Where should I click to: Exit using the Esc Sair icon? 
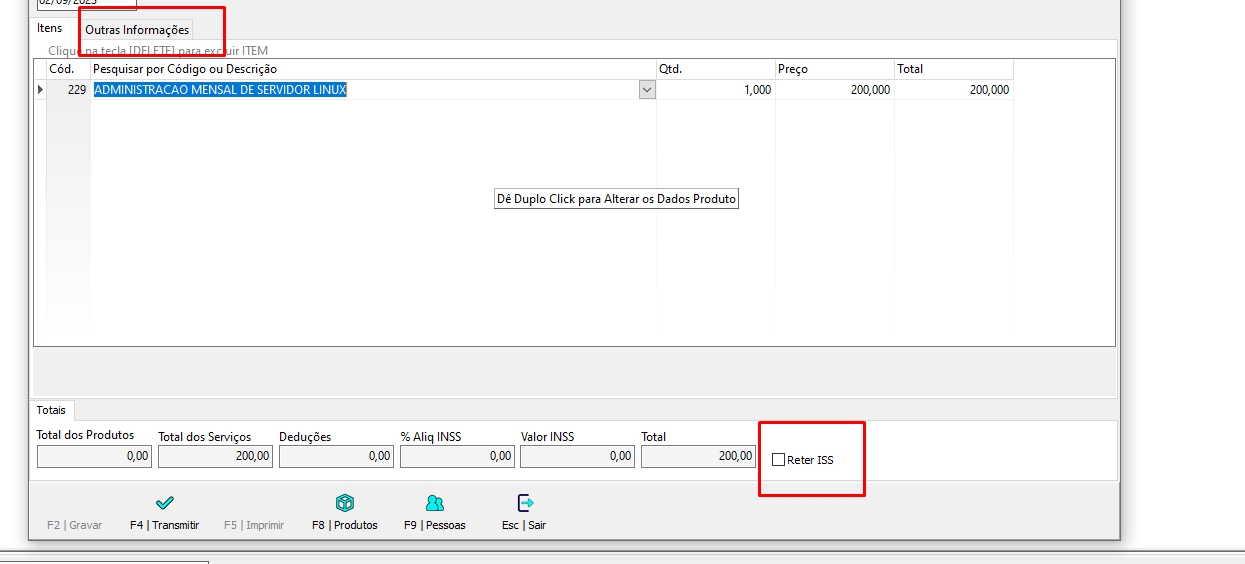click(524, 503)
